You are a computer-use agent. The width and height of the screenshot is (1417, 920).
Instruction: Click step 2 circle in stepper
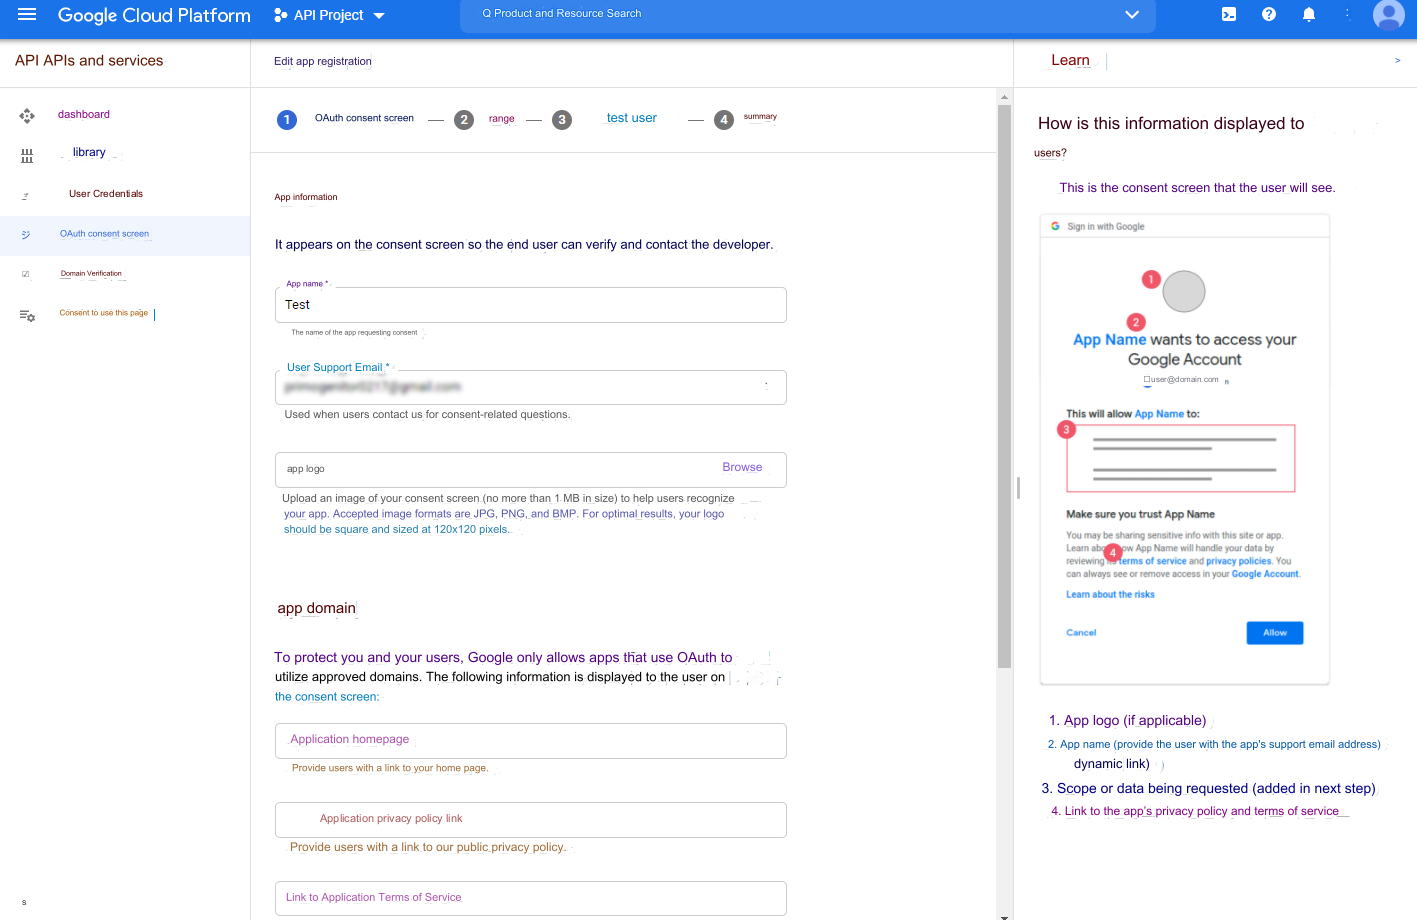[x=464, y=120]
